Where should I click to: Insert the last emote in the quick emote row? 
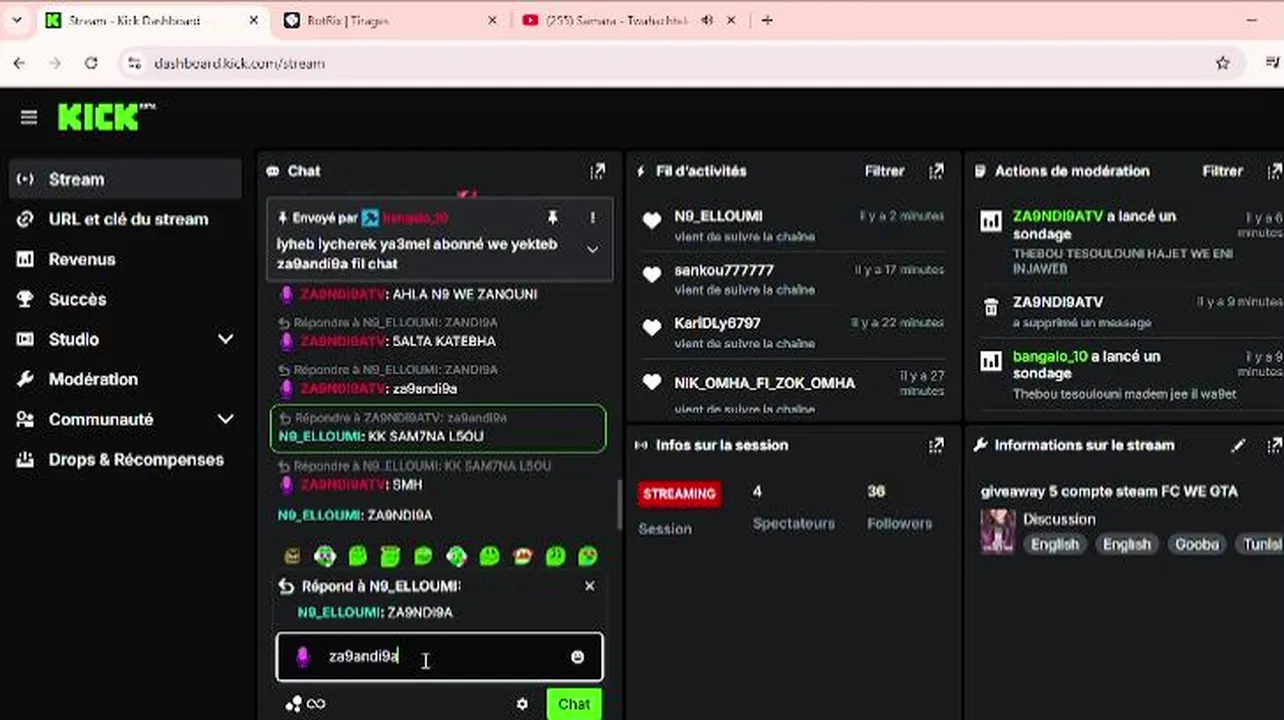[x=588, y=556]
